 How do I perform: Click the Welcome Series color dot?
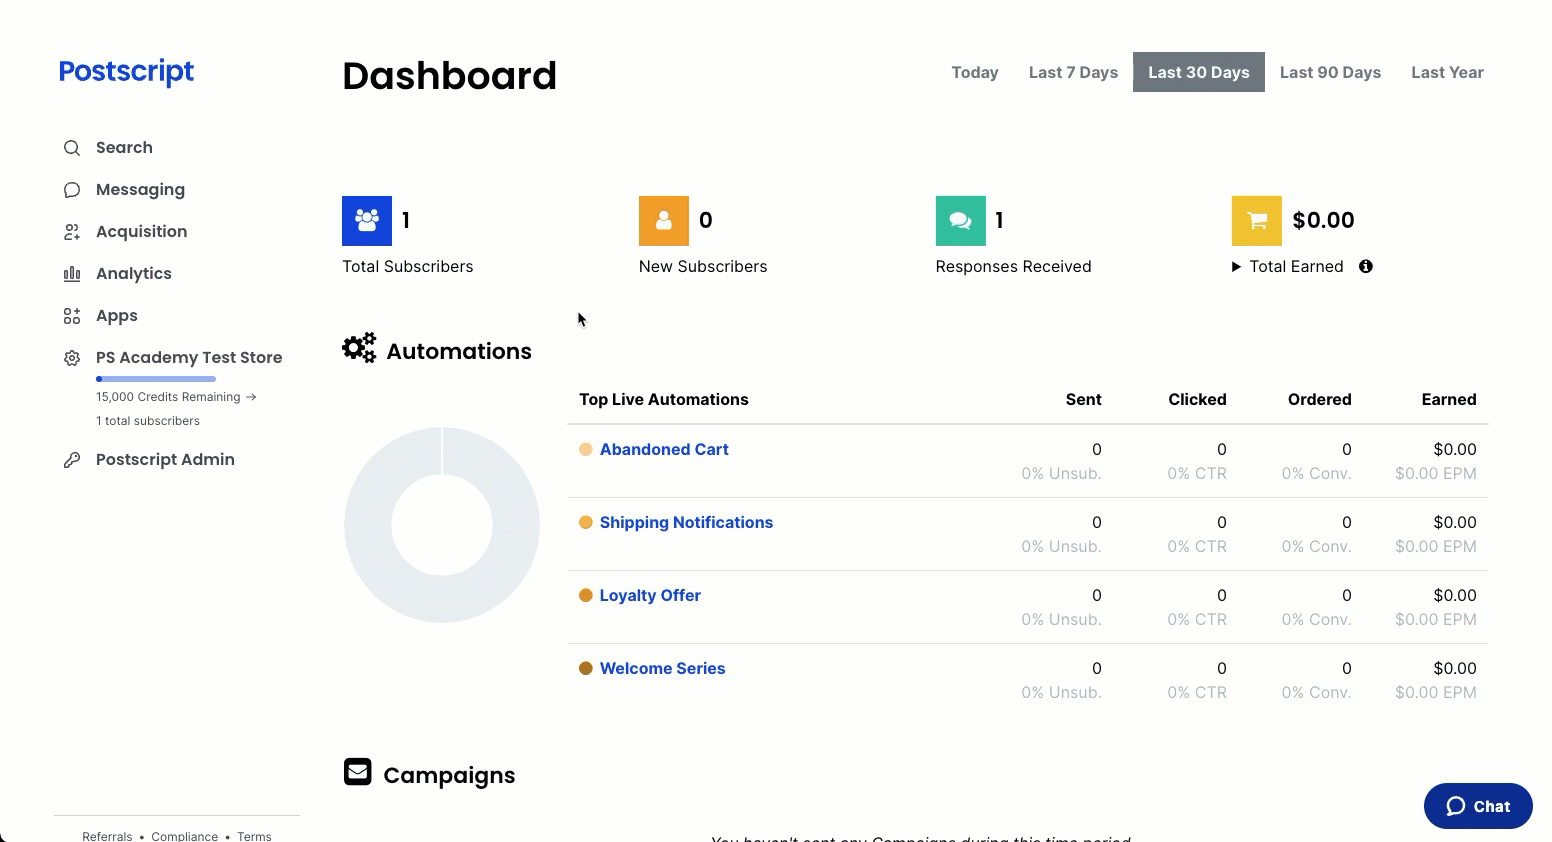pyautogui.click(x=586, y=669)
